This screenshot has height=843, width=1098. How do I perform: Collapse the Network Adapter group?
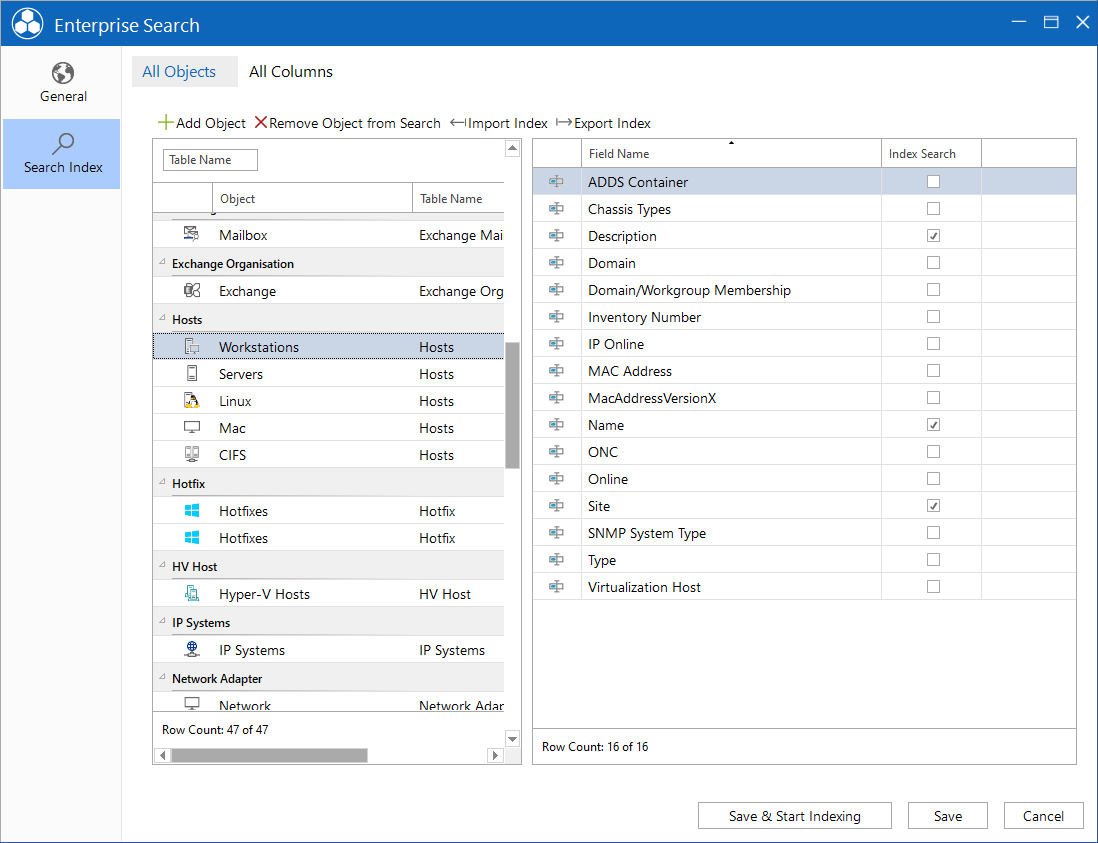[162, 678]
